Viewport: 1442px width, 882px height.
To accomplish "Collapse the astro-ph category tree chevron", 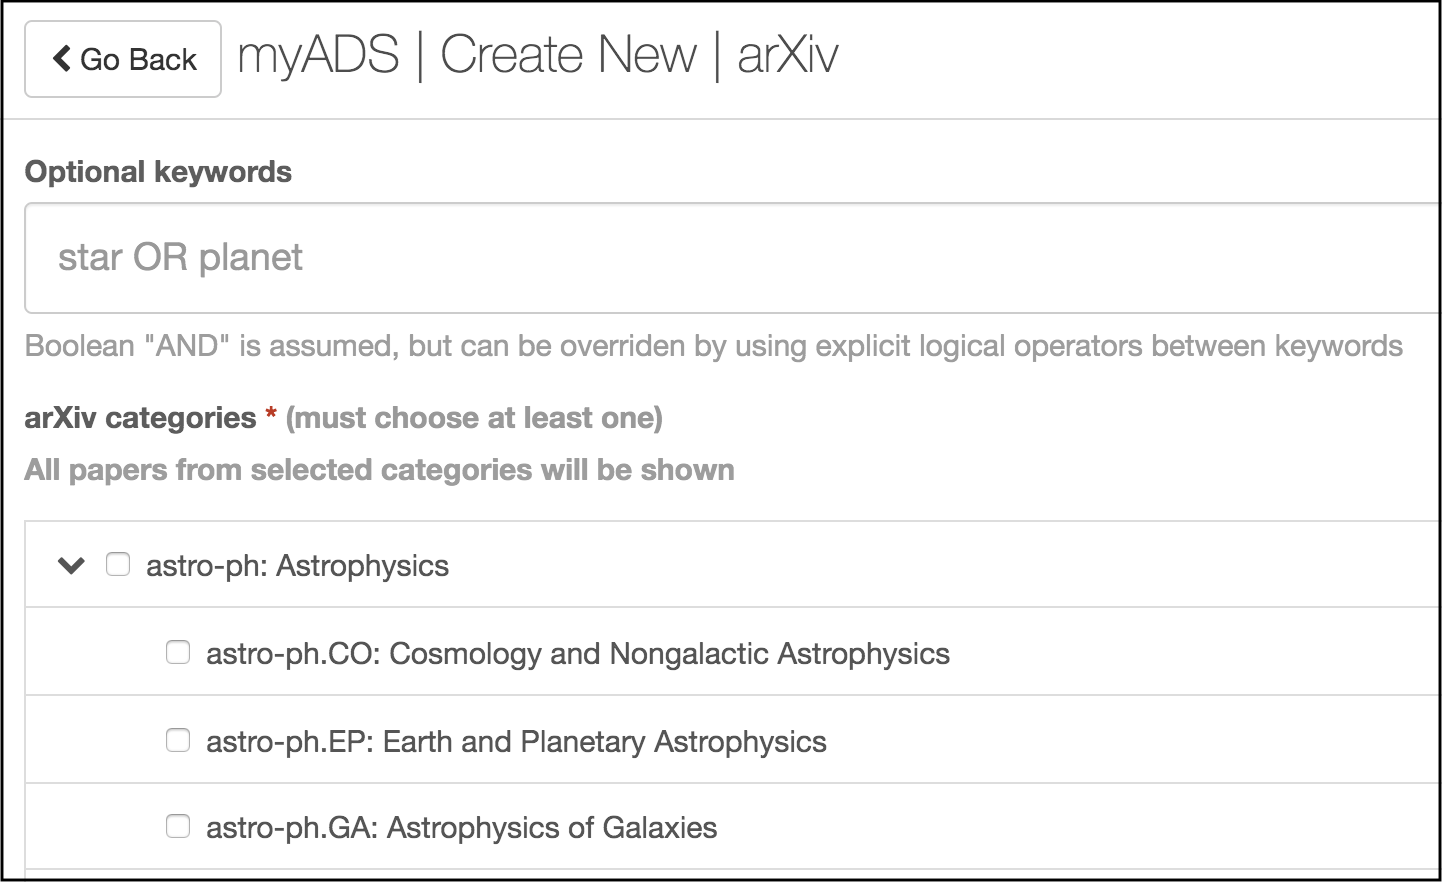I will 71,566.
